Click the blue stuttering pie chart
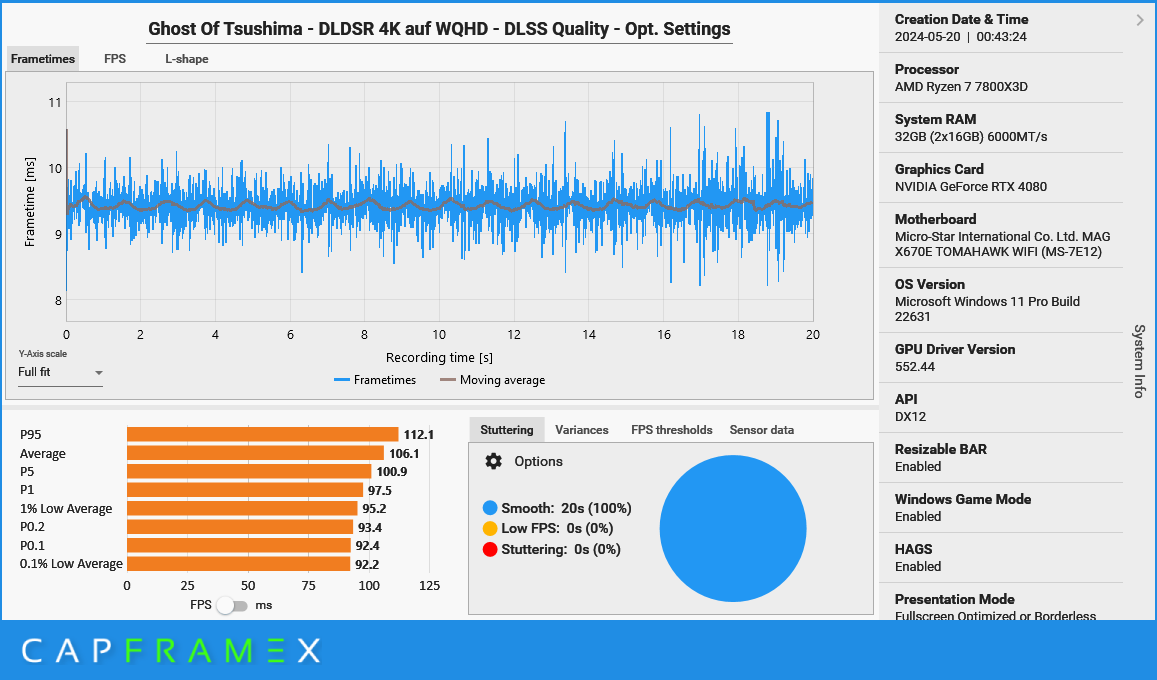The height and width of the screenshot is (680, 1157). 733,529
